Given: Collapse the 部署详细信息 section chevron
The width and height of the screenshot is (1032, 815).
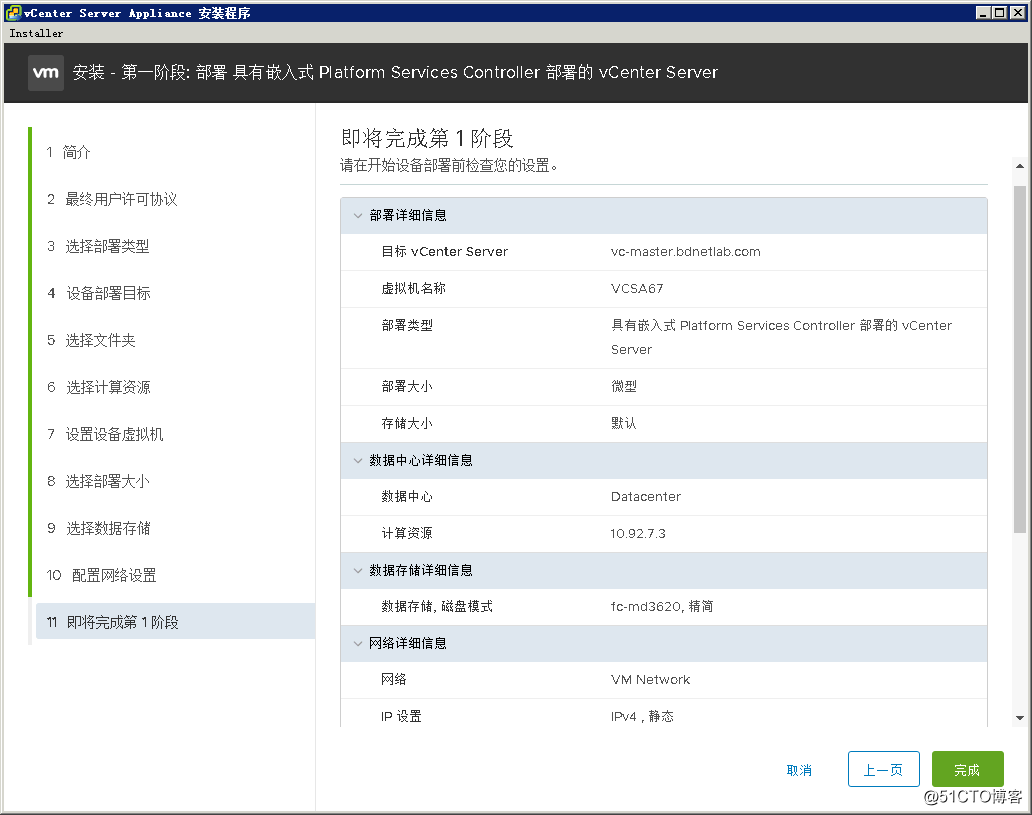Looking at the screenshot, I should (x=358, y=215).
